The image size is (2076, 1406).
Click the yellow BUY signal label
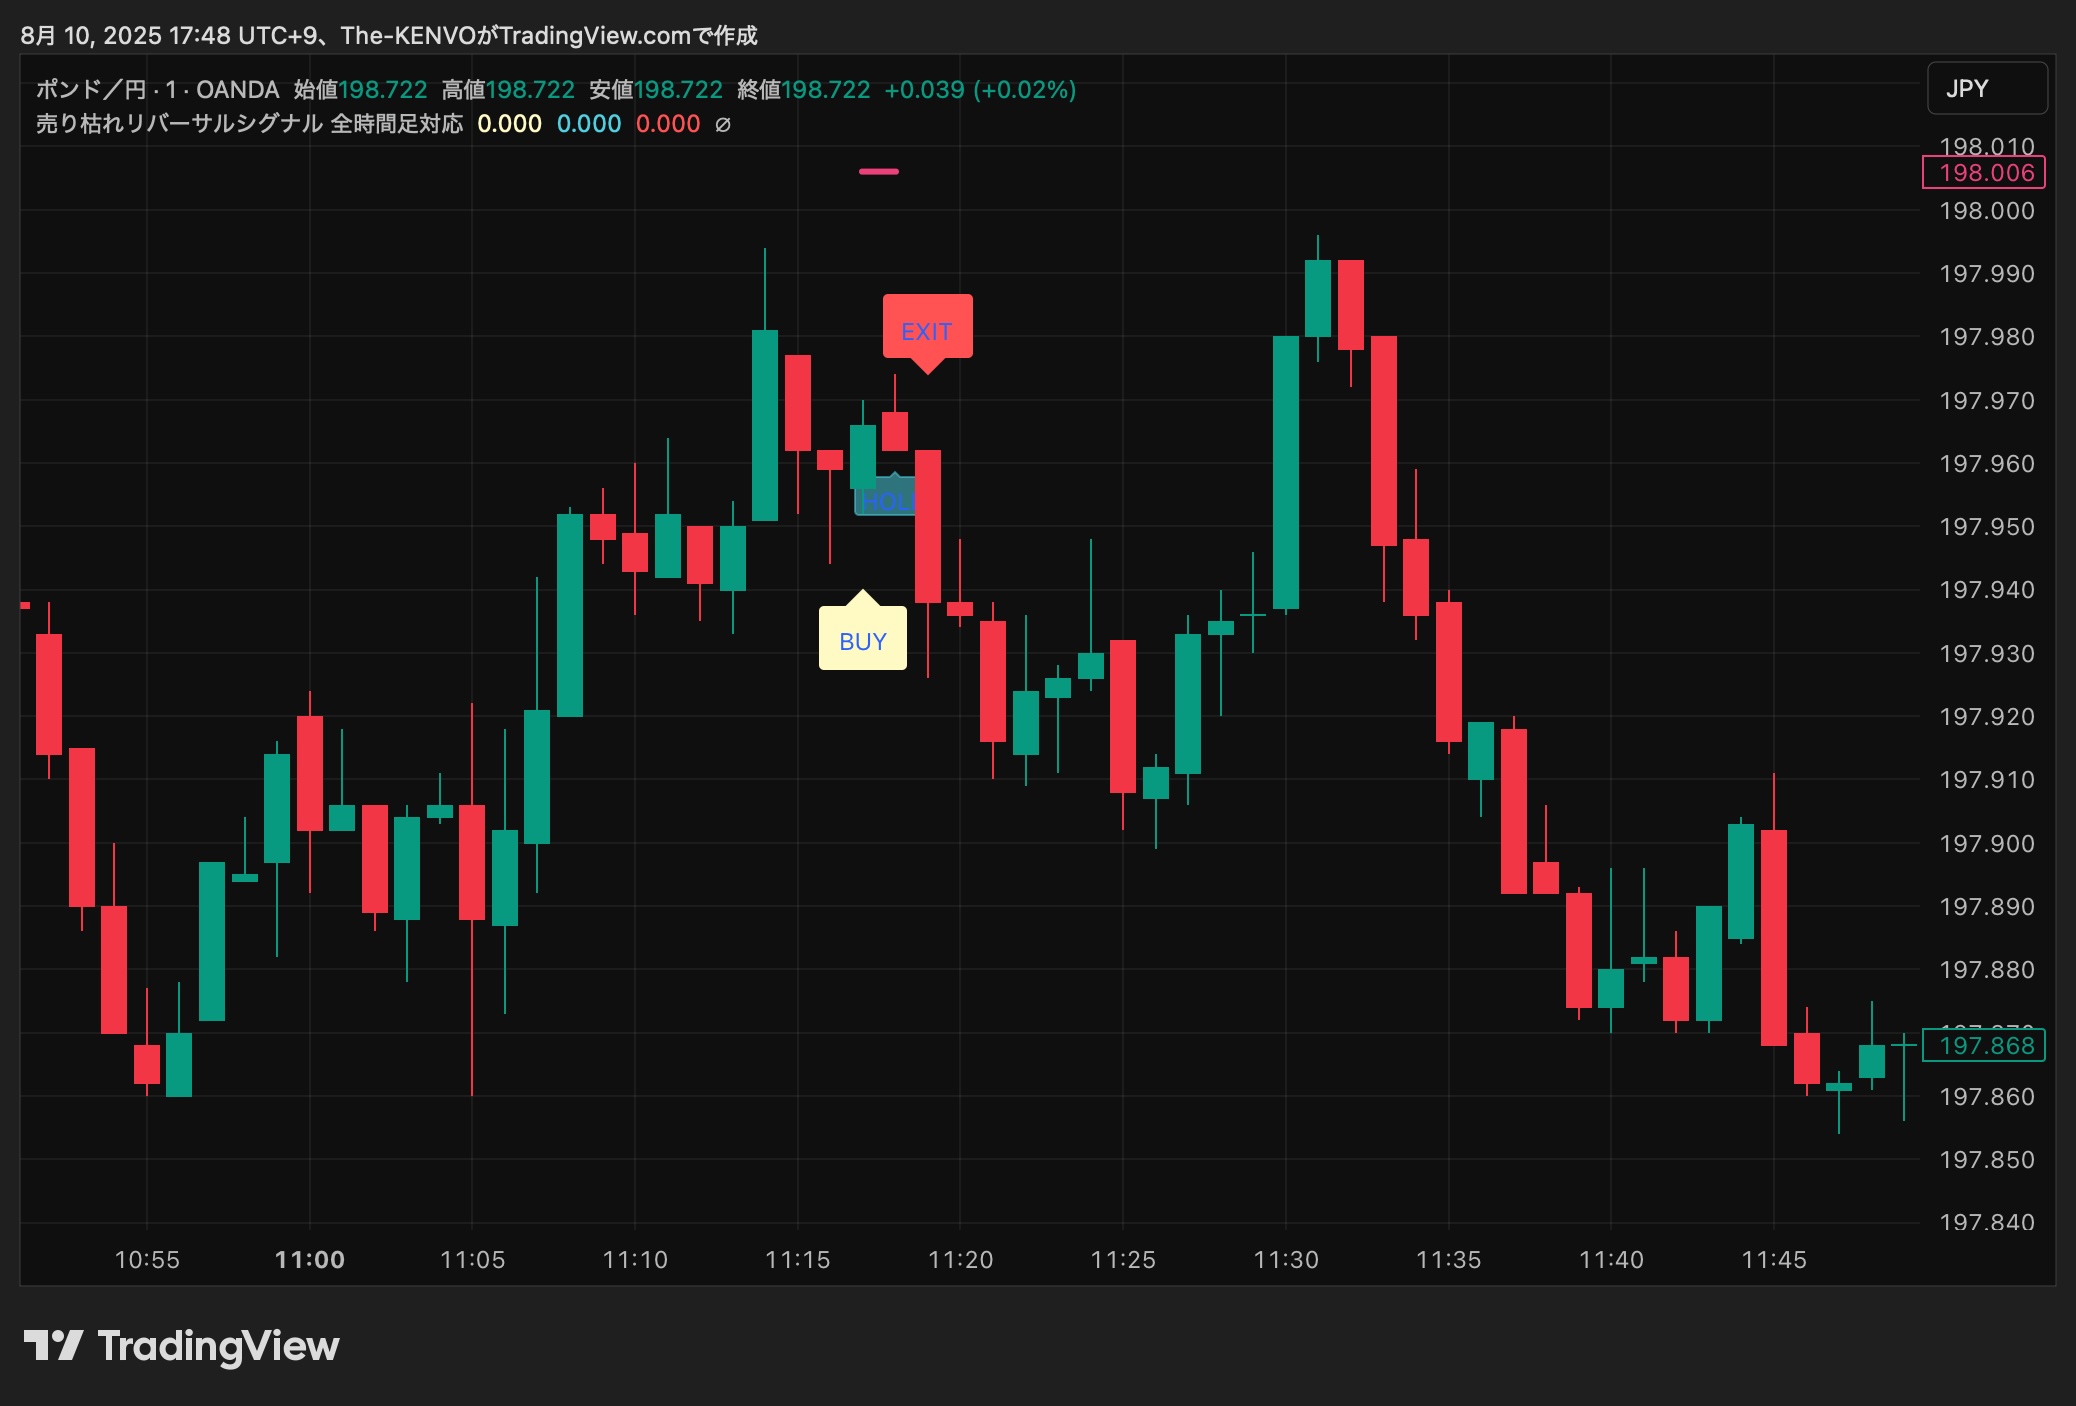click(862, 640)
